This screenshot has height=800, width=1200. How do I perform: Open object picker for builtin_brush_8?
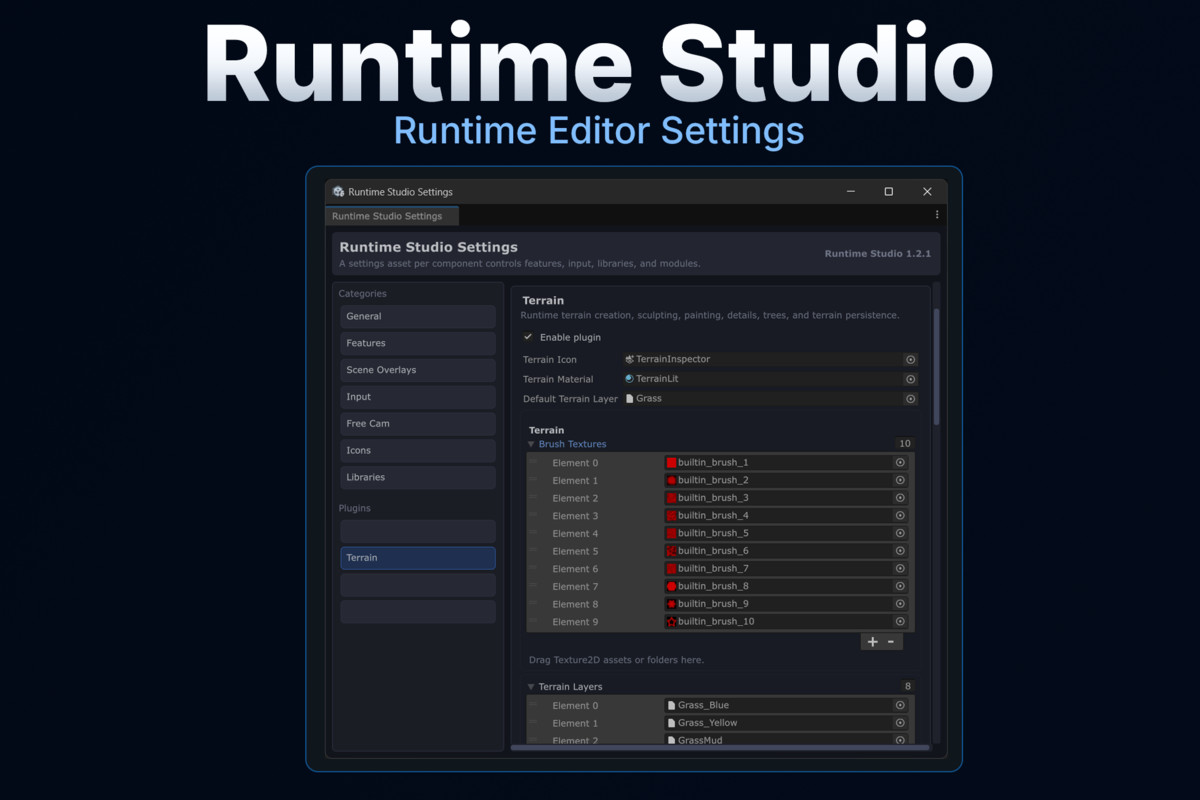click(x=900, y=586)
